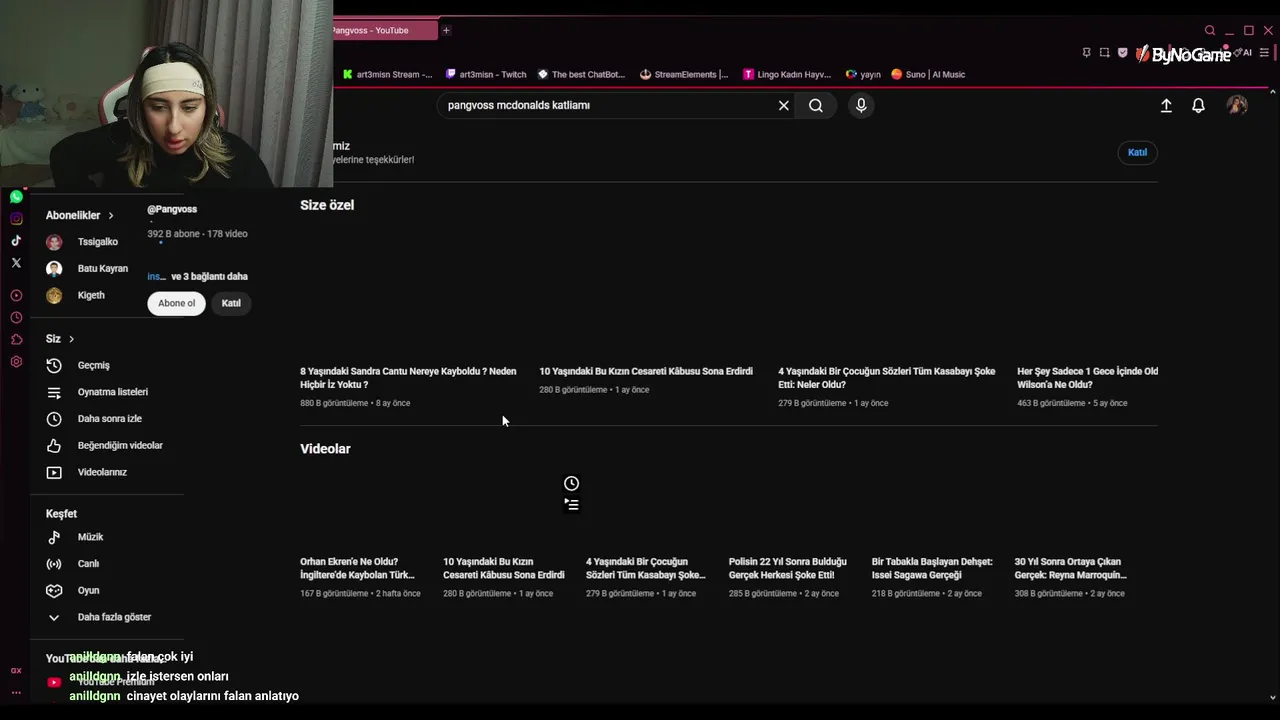Open the Lingo Kadın Hayv... bookmark
The image size is (1280, 720).
(x=787, y=74)
